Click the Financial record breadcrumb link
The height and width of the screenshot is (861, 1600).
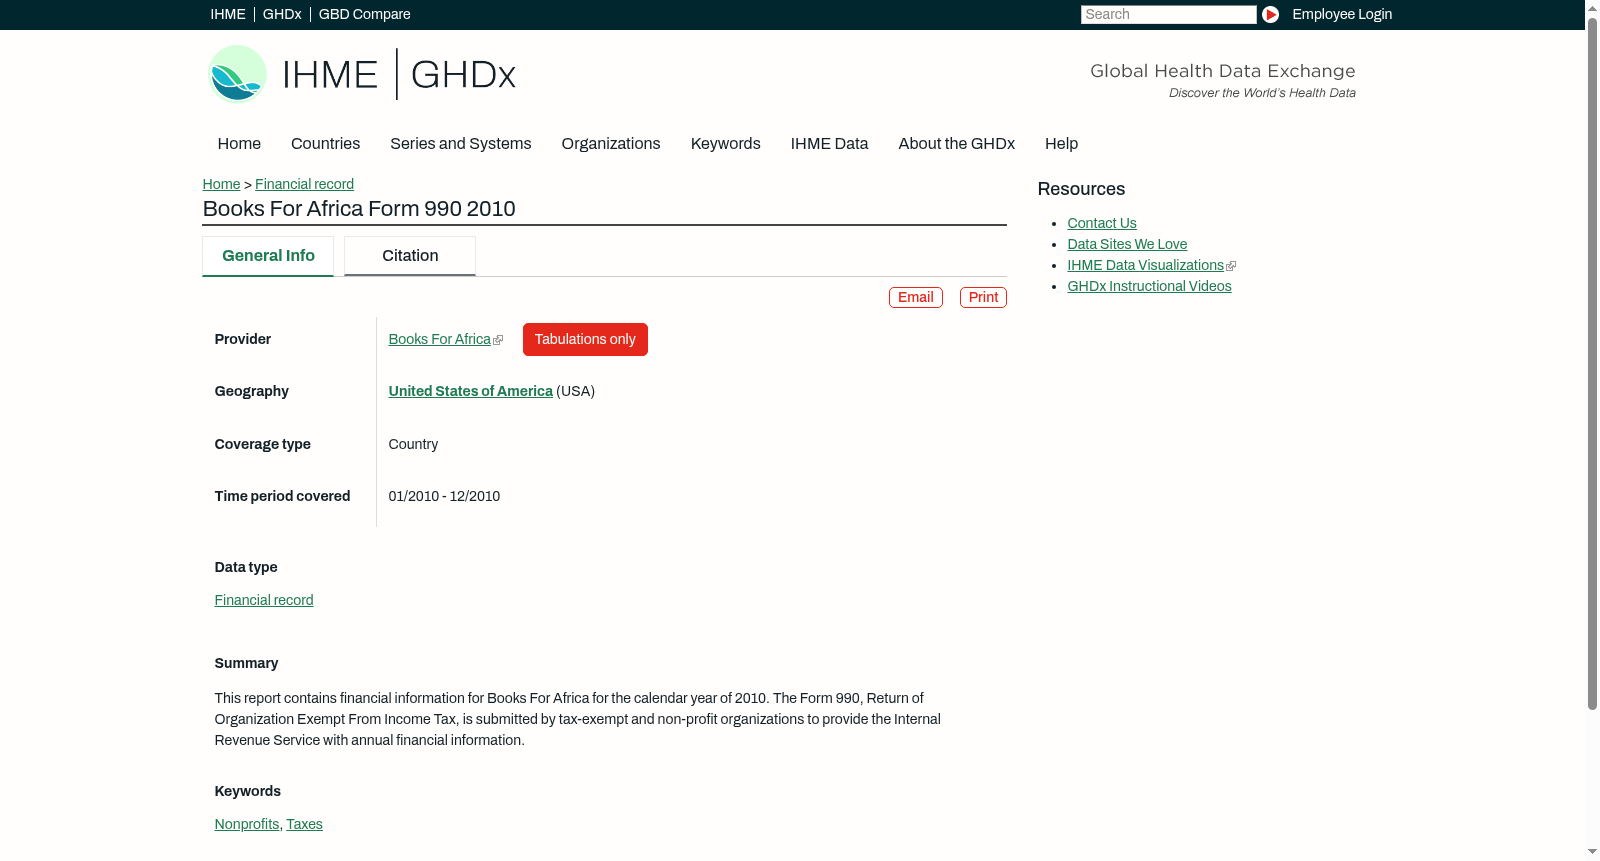click(304, 184)
